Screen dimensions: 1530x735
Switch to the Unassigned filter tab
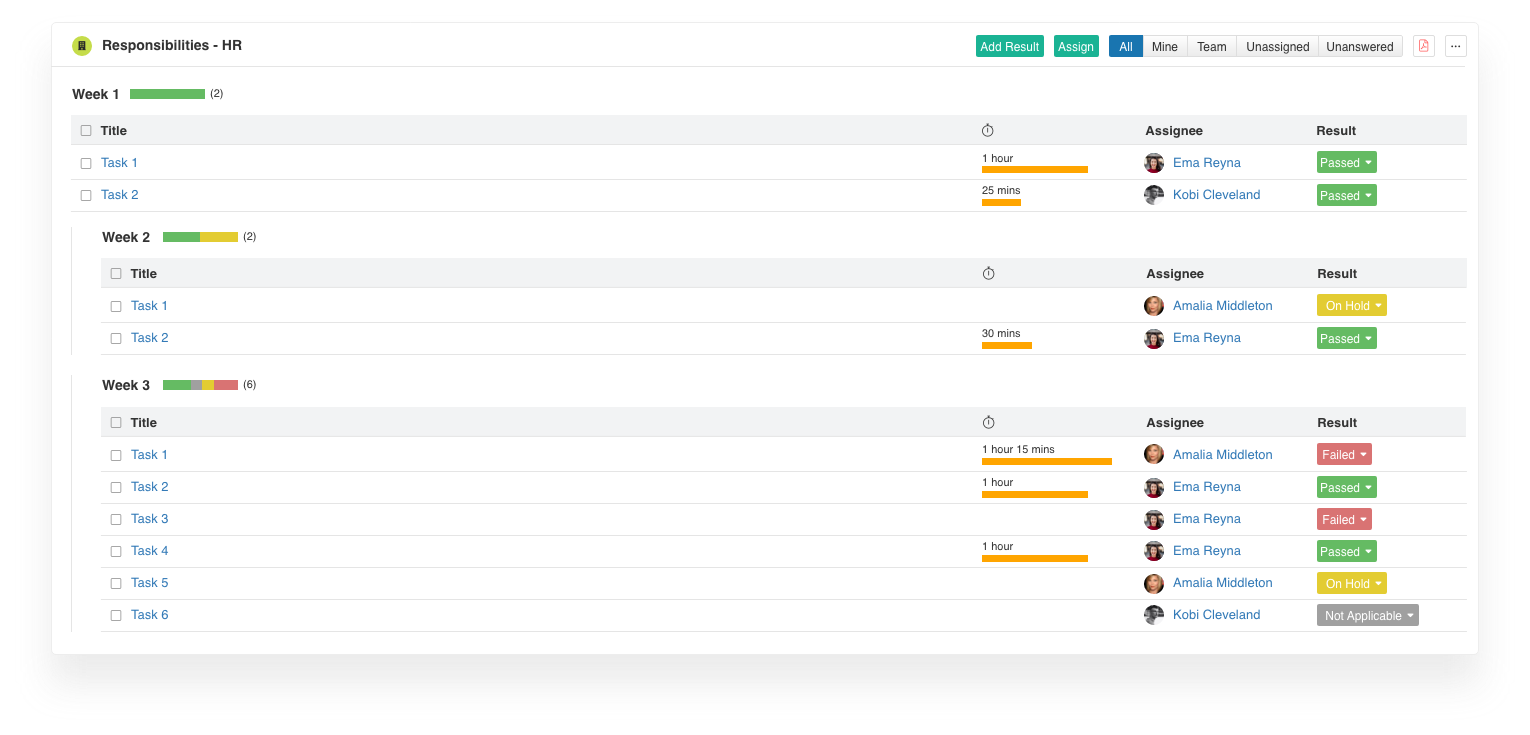click(x=1277, y=46)
